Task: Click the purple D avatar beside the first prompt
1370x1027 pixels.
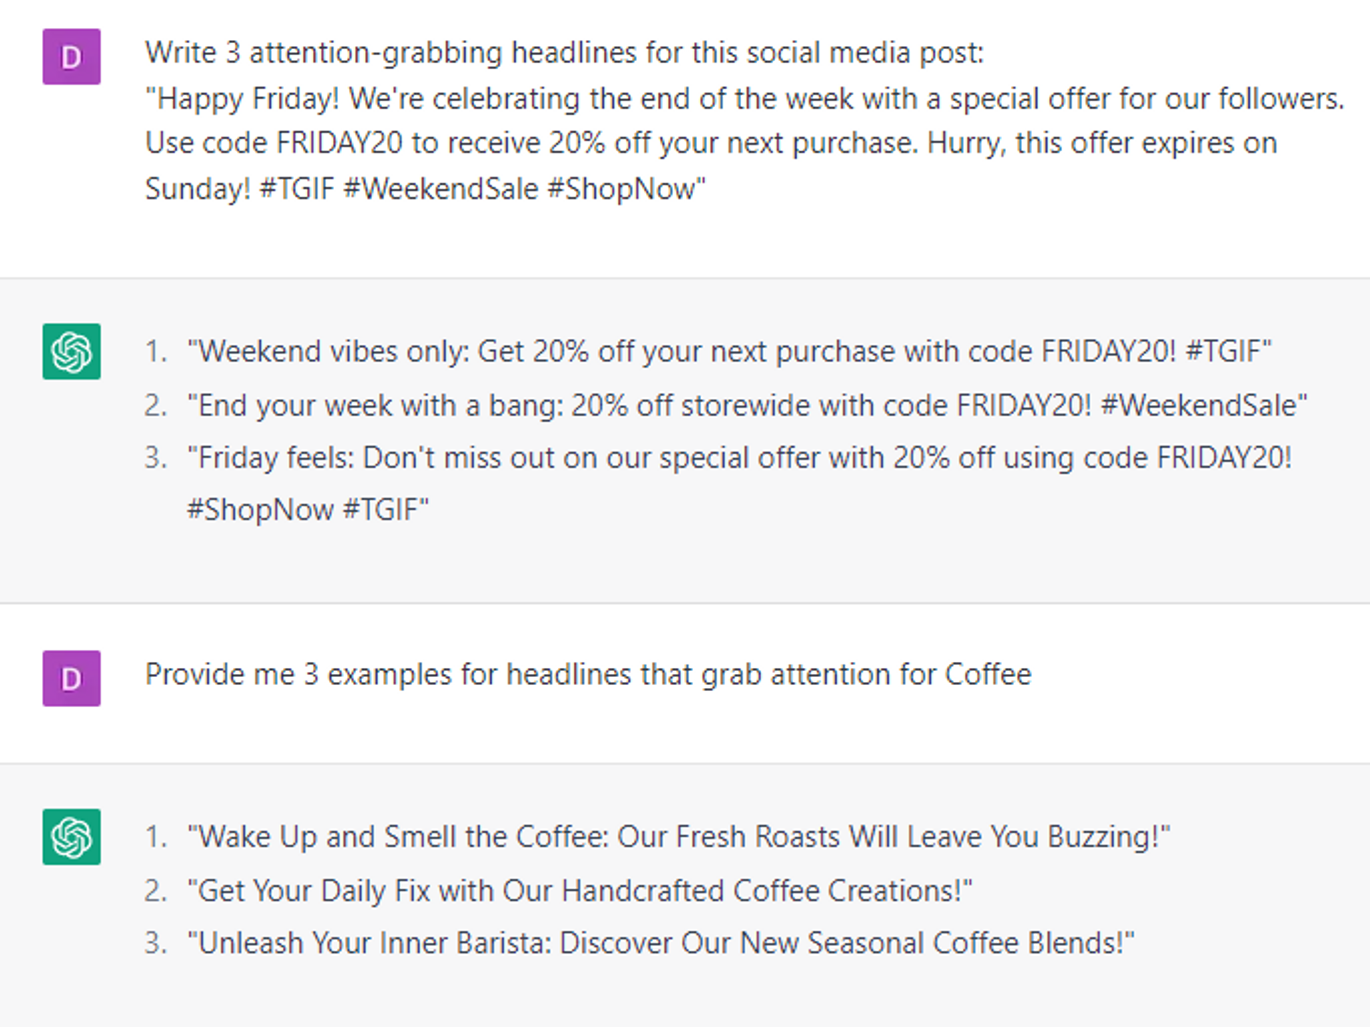Action: coord(71,57)
